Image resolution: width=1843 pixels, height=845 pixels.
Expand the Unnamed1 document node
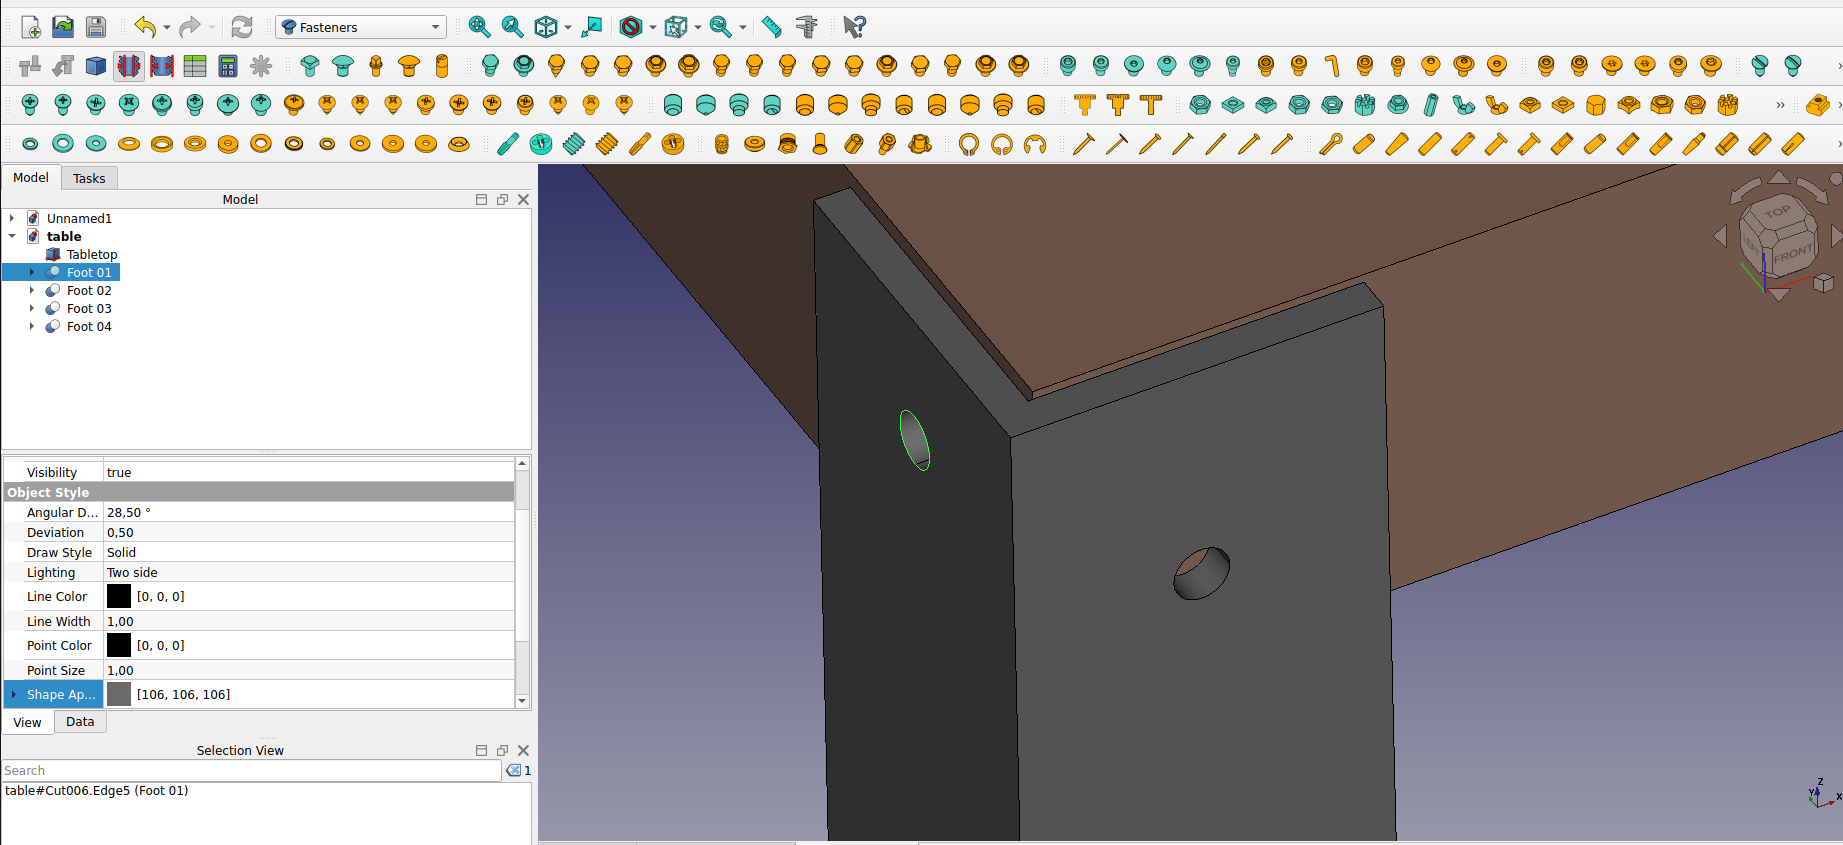12,219
